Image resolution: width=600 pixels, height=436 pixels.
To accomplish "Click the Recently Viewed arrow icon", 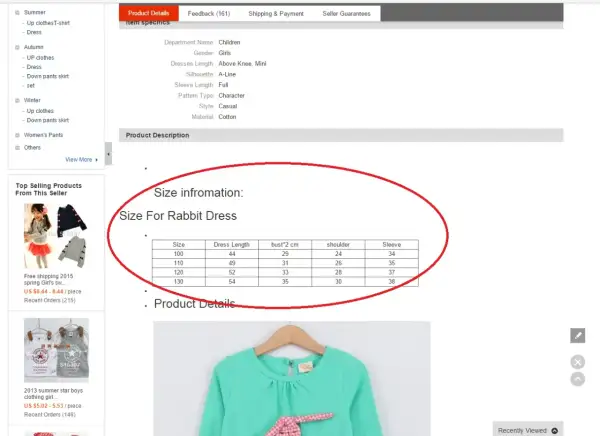I will (554, 431).
